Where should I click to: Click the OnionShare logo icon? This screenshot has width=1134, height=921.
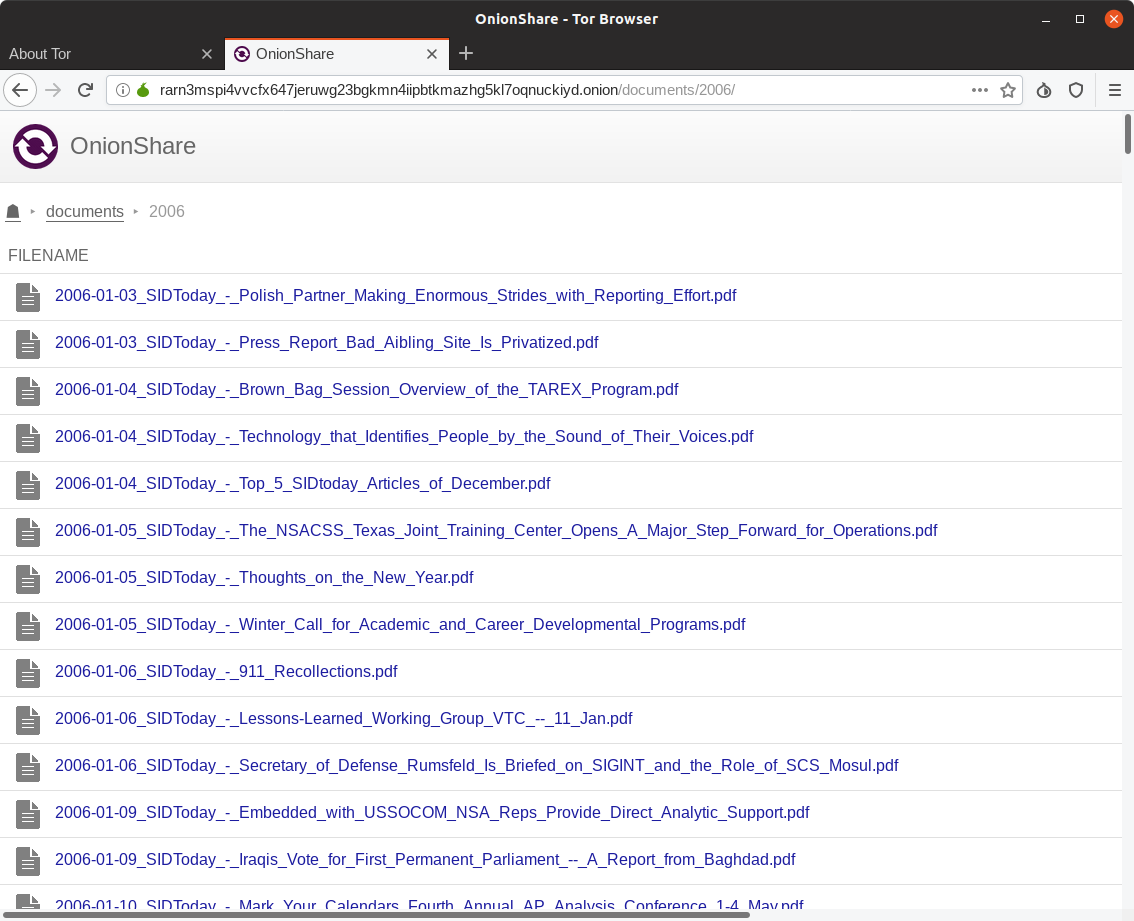tap(35, 147)
